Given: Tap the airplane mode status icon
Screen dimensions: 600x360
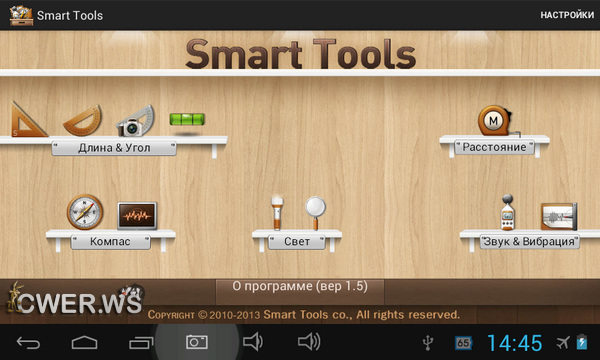Looking at the screenshot, I should [563, 342].
